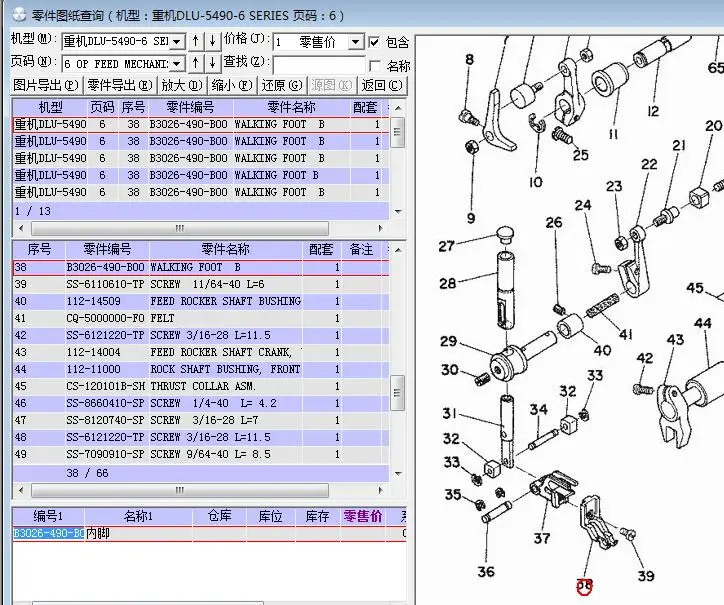Click the 缩小(F) zoom out button
Viewport: 724px width, 605px height.
pos(232,85)
